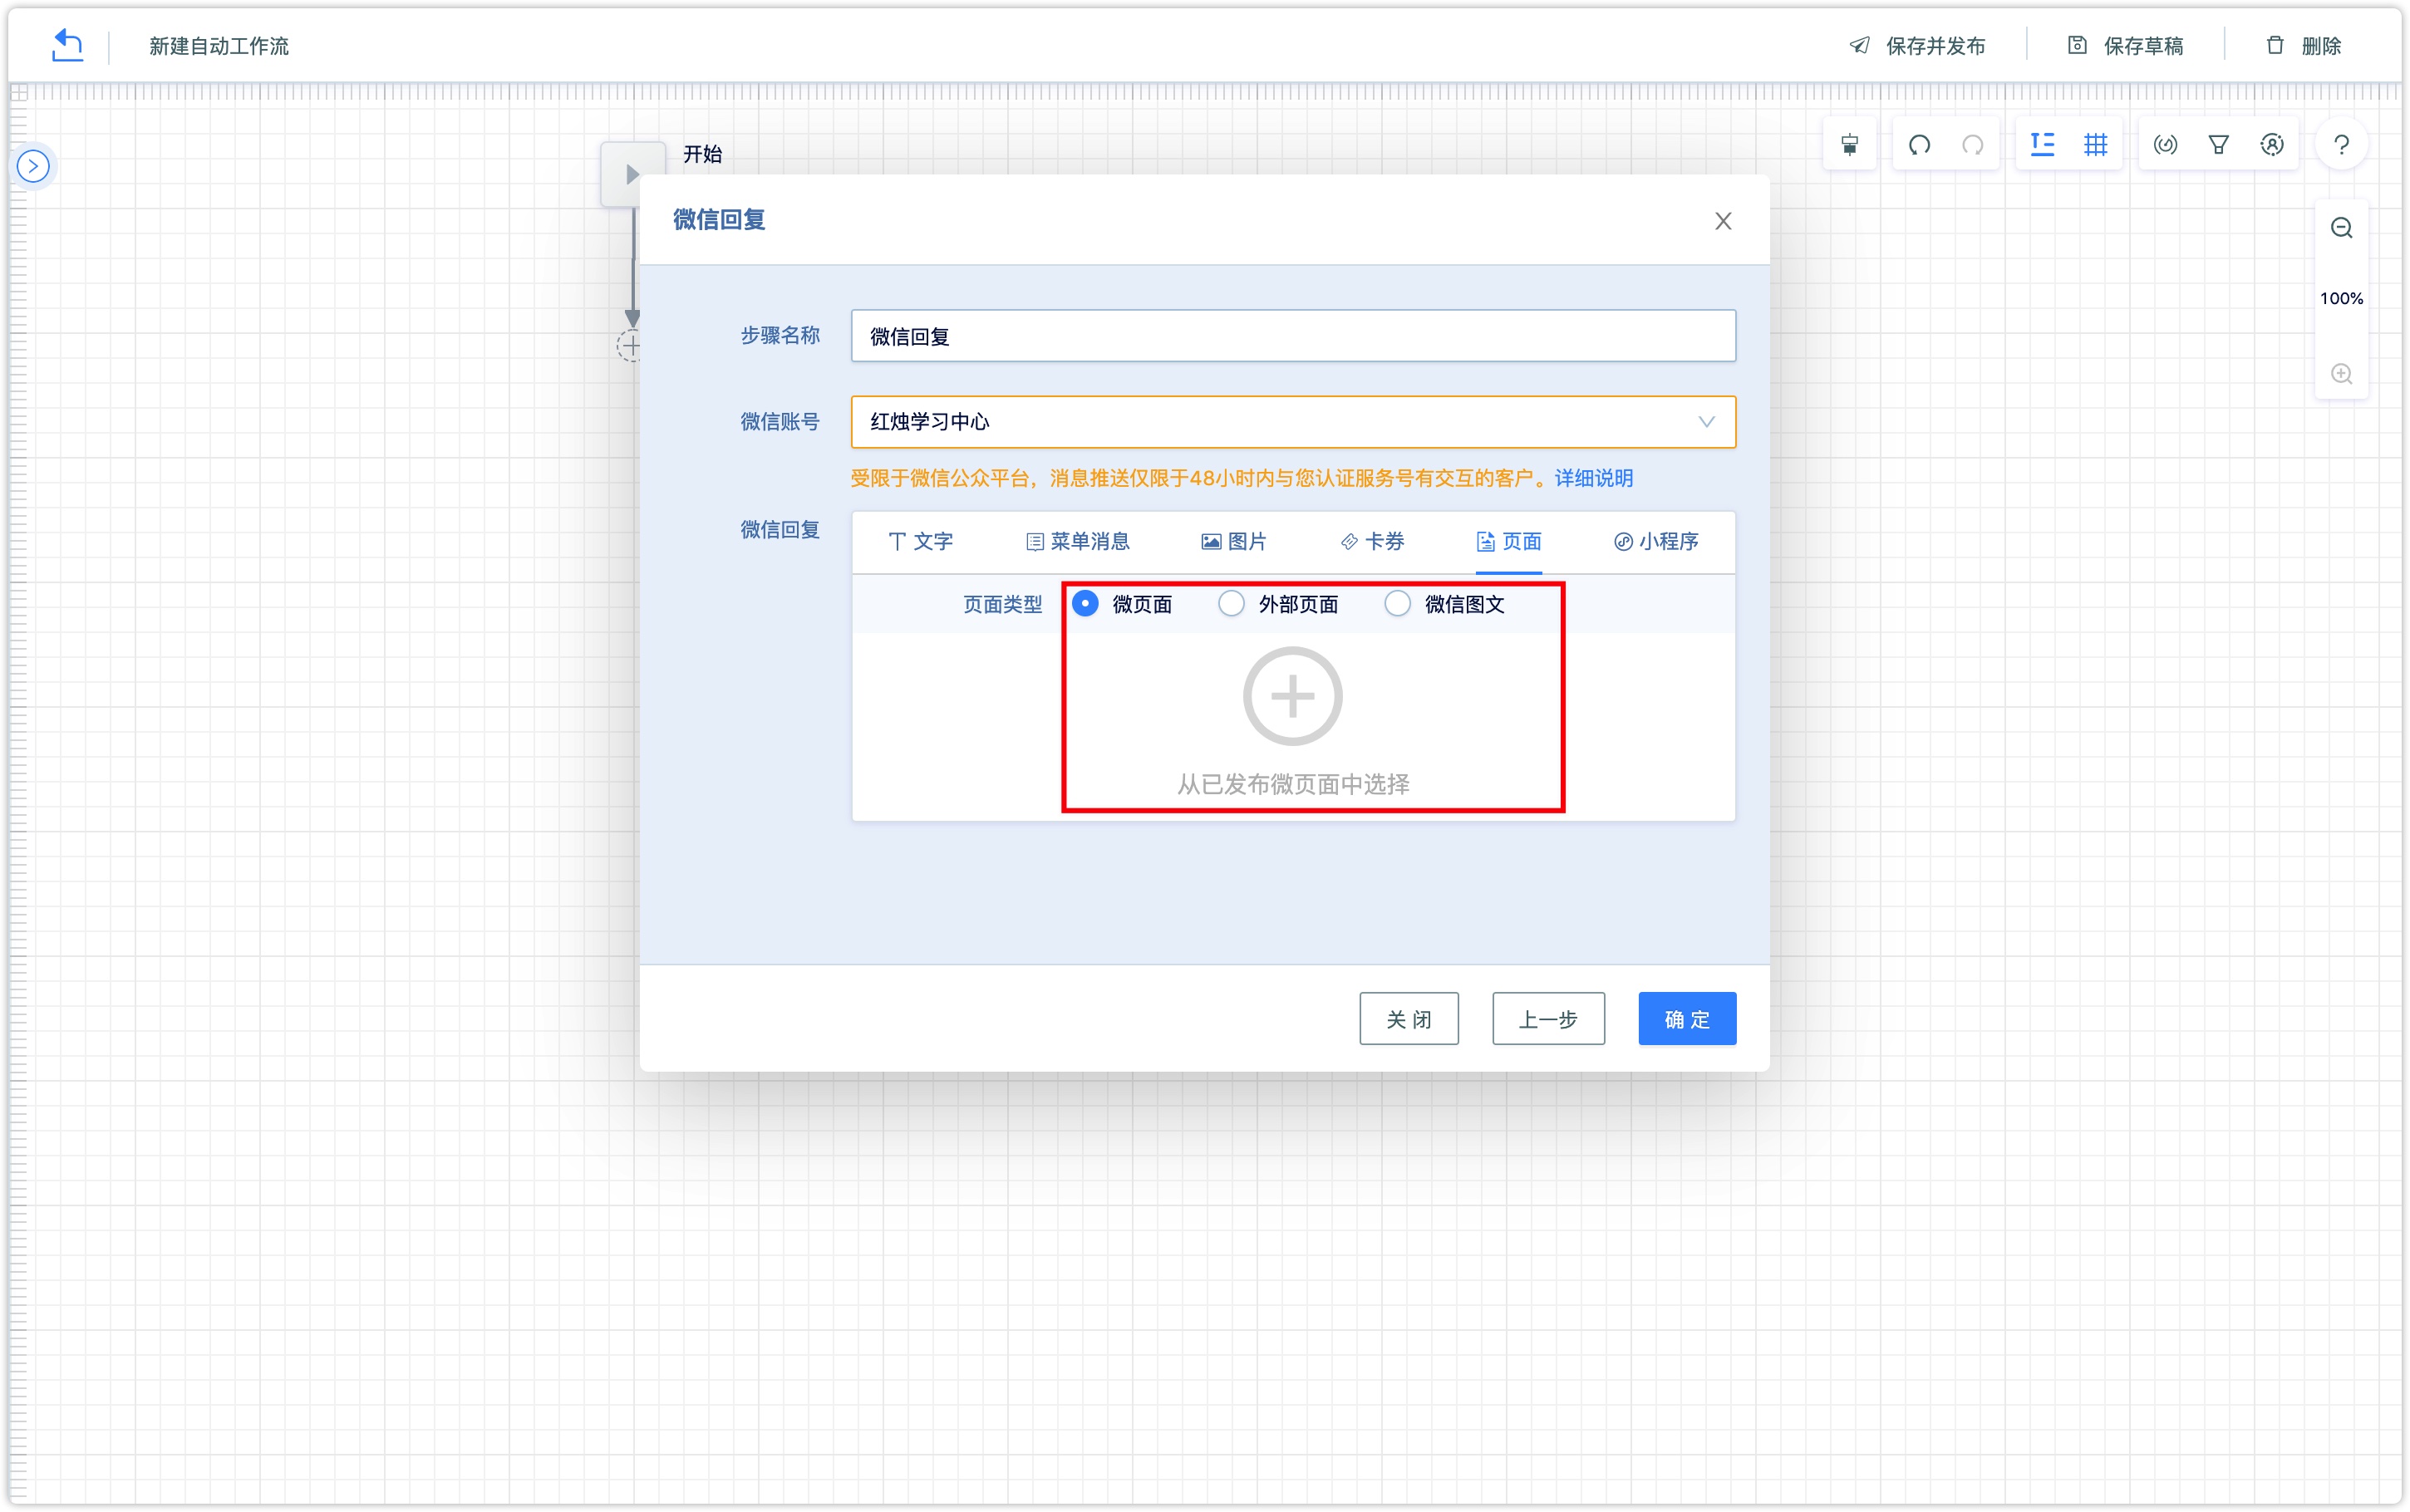Click the paper plane publish icon
This screenshot has height=1512, width=2410.
1859,45
